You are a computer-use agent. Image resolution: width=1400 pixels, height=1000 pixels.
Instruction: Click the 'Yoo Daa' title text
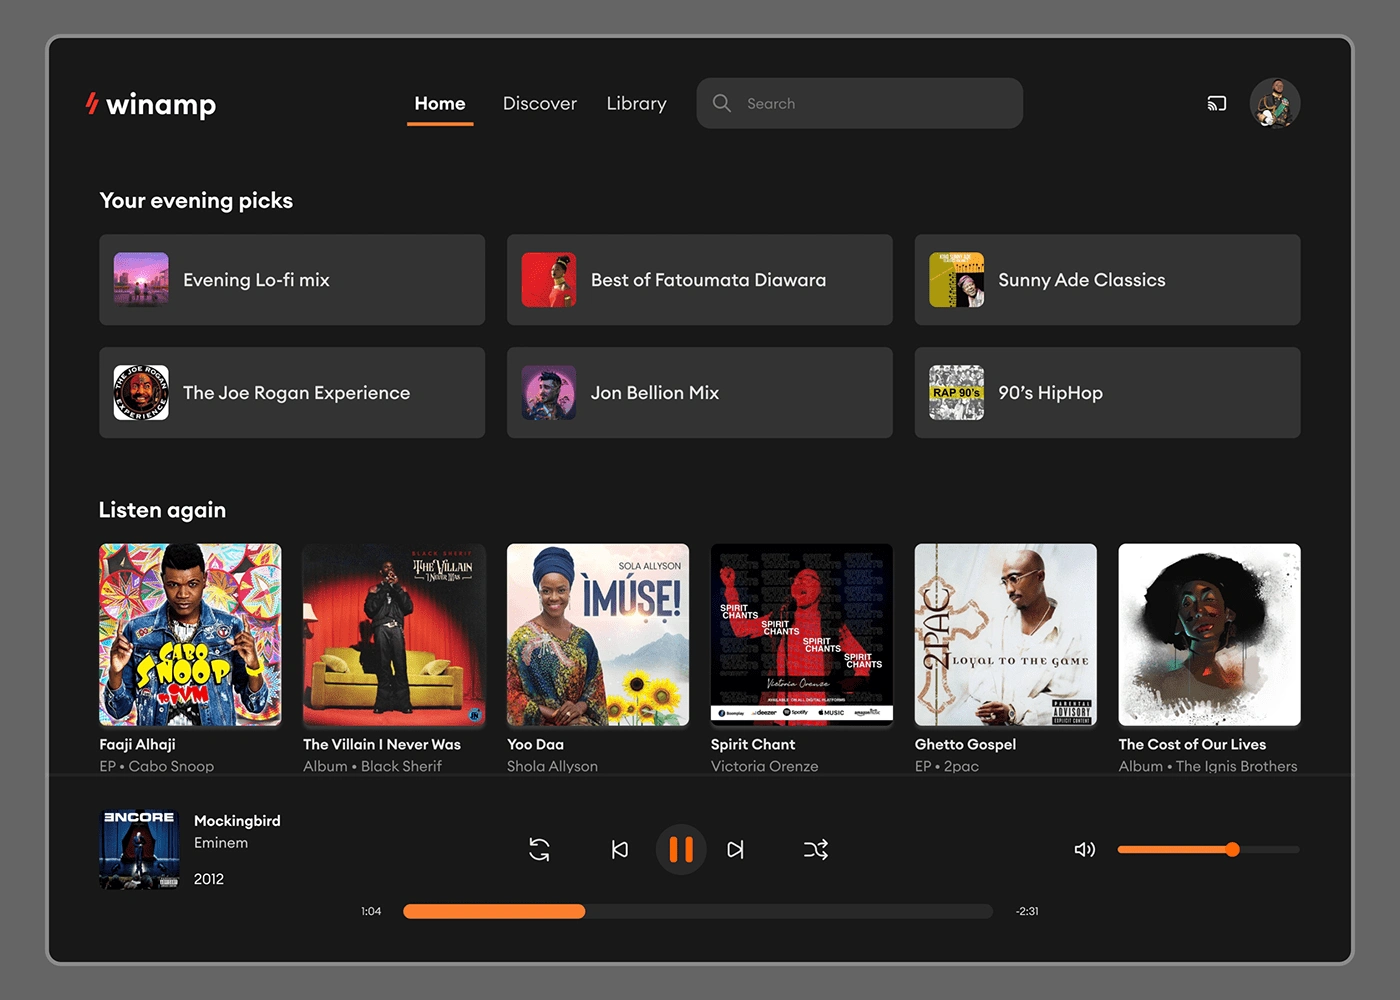coord(535,745)
